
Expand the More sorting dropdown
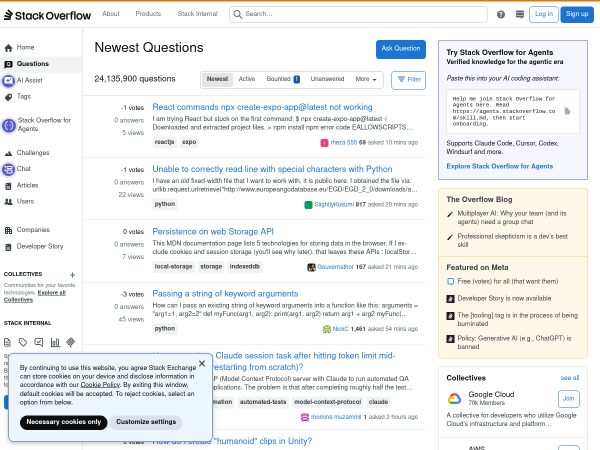366,79
